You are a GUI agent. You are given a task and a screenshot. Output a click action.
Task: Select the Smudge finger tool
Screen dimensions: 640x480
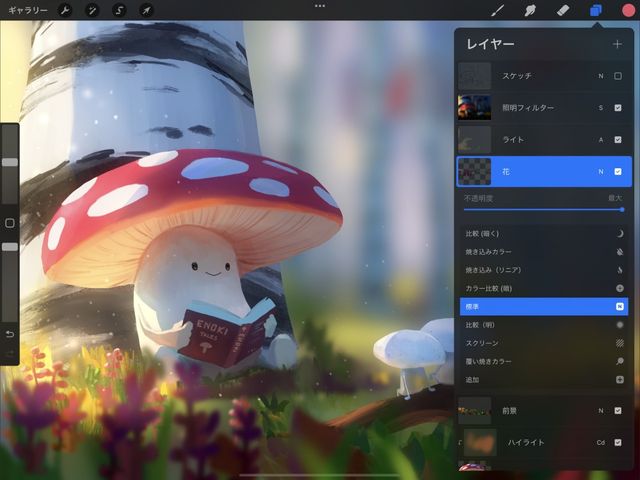click(x=530, y=10)
